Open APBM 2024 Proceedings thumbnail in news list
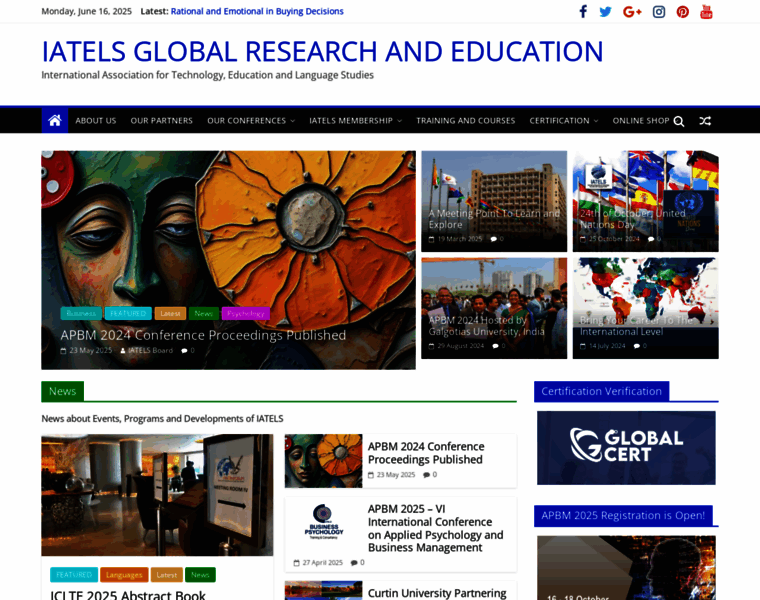The height and width of the screenshot is (600, 760). click(x=323, y=461)
